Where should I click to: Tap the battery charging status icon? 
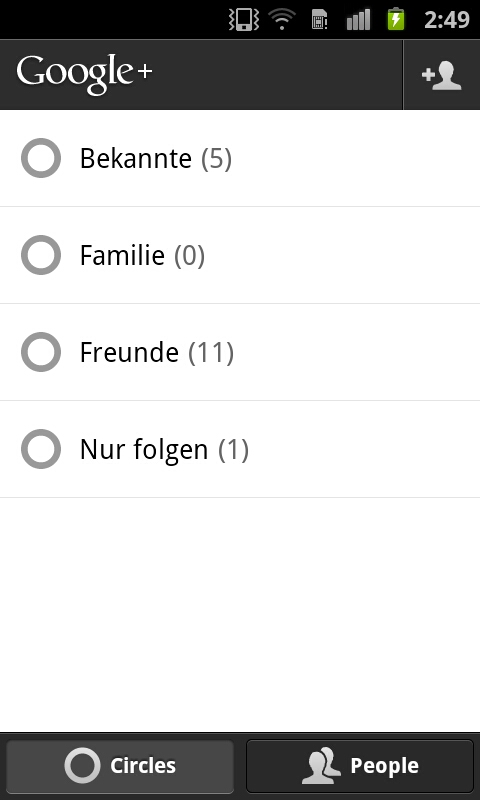[x=396, y=19]
